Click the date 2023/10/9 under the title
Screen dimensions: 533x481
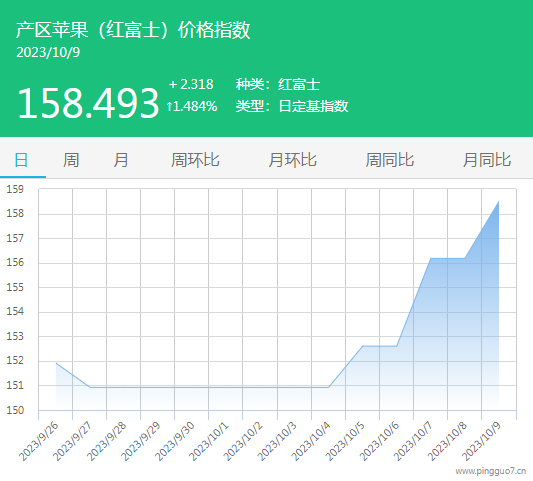[x=48, y=52]
